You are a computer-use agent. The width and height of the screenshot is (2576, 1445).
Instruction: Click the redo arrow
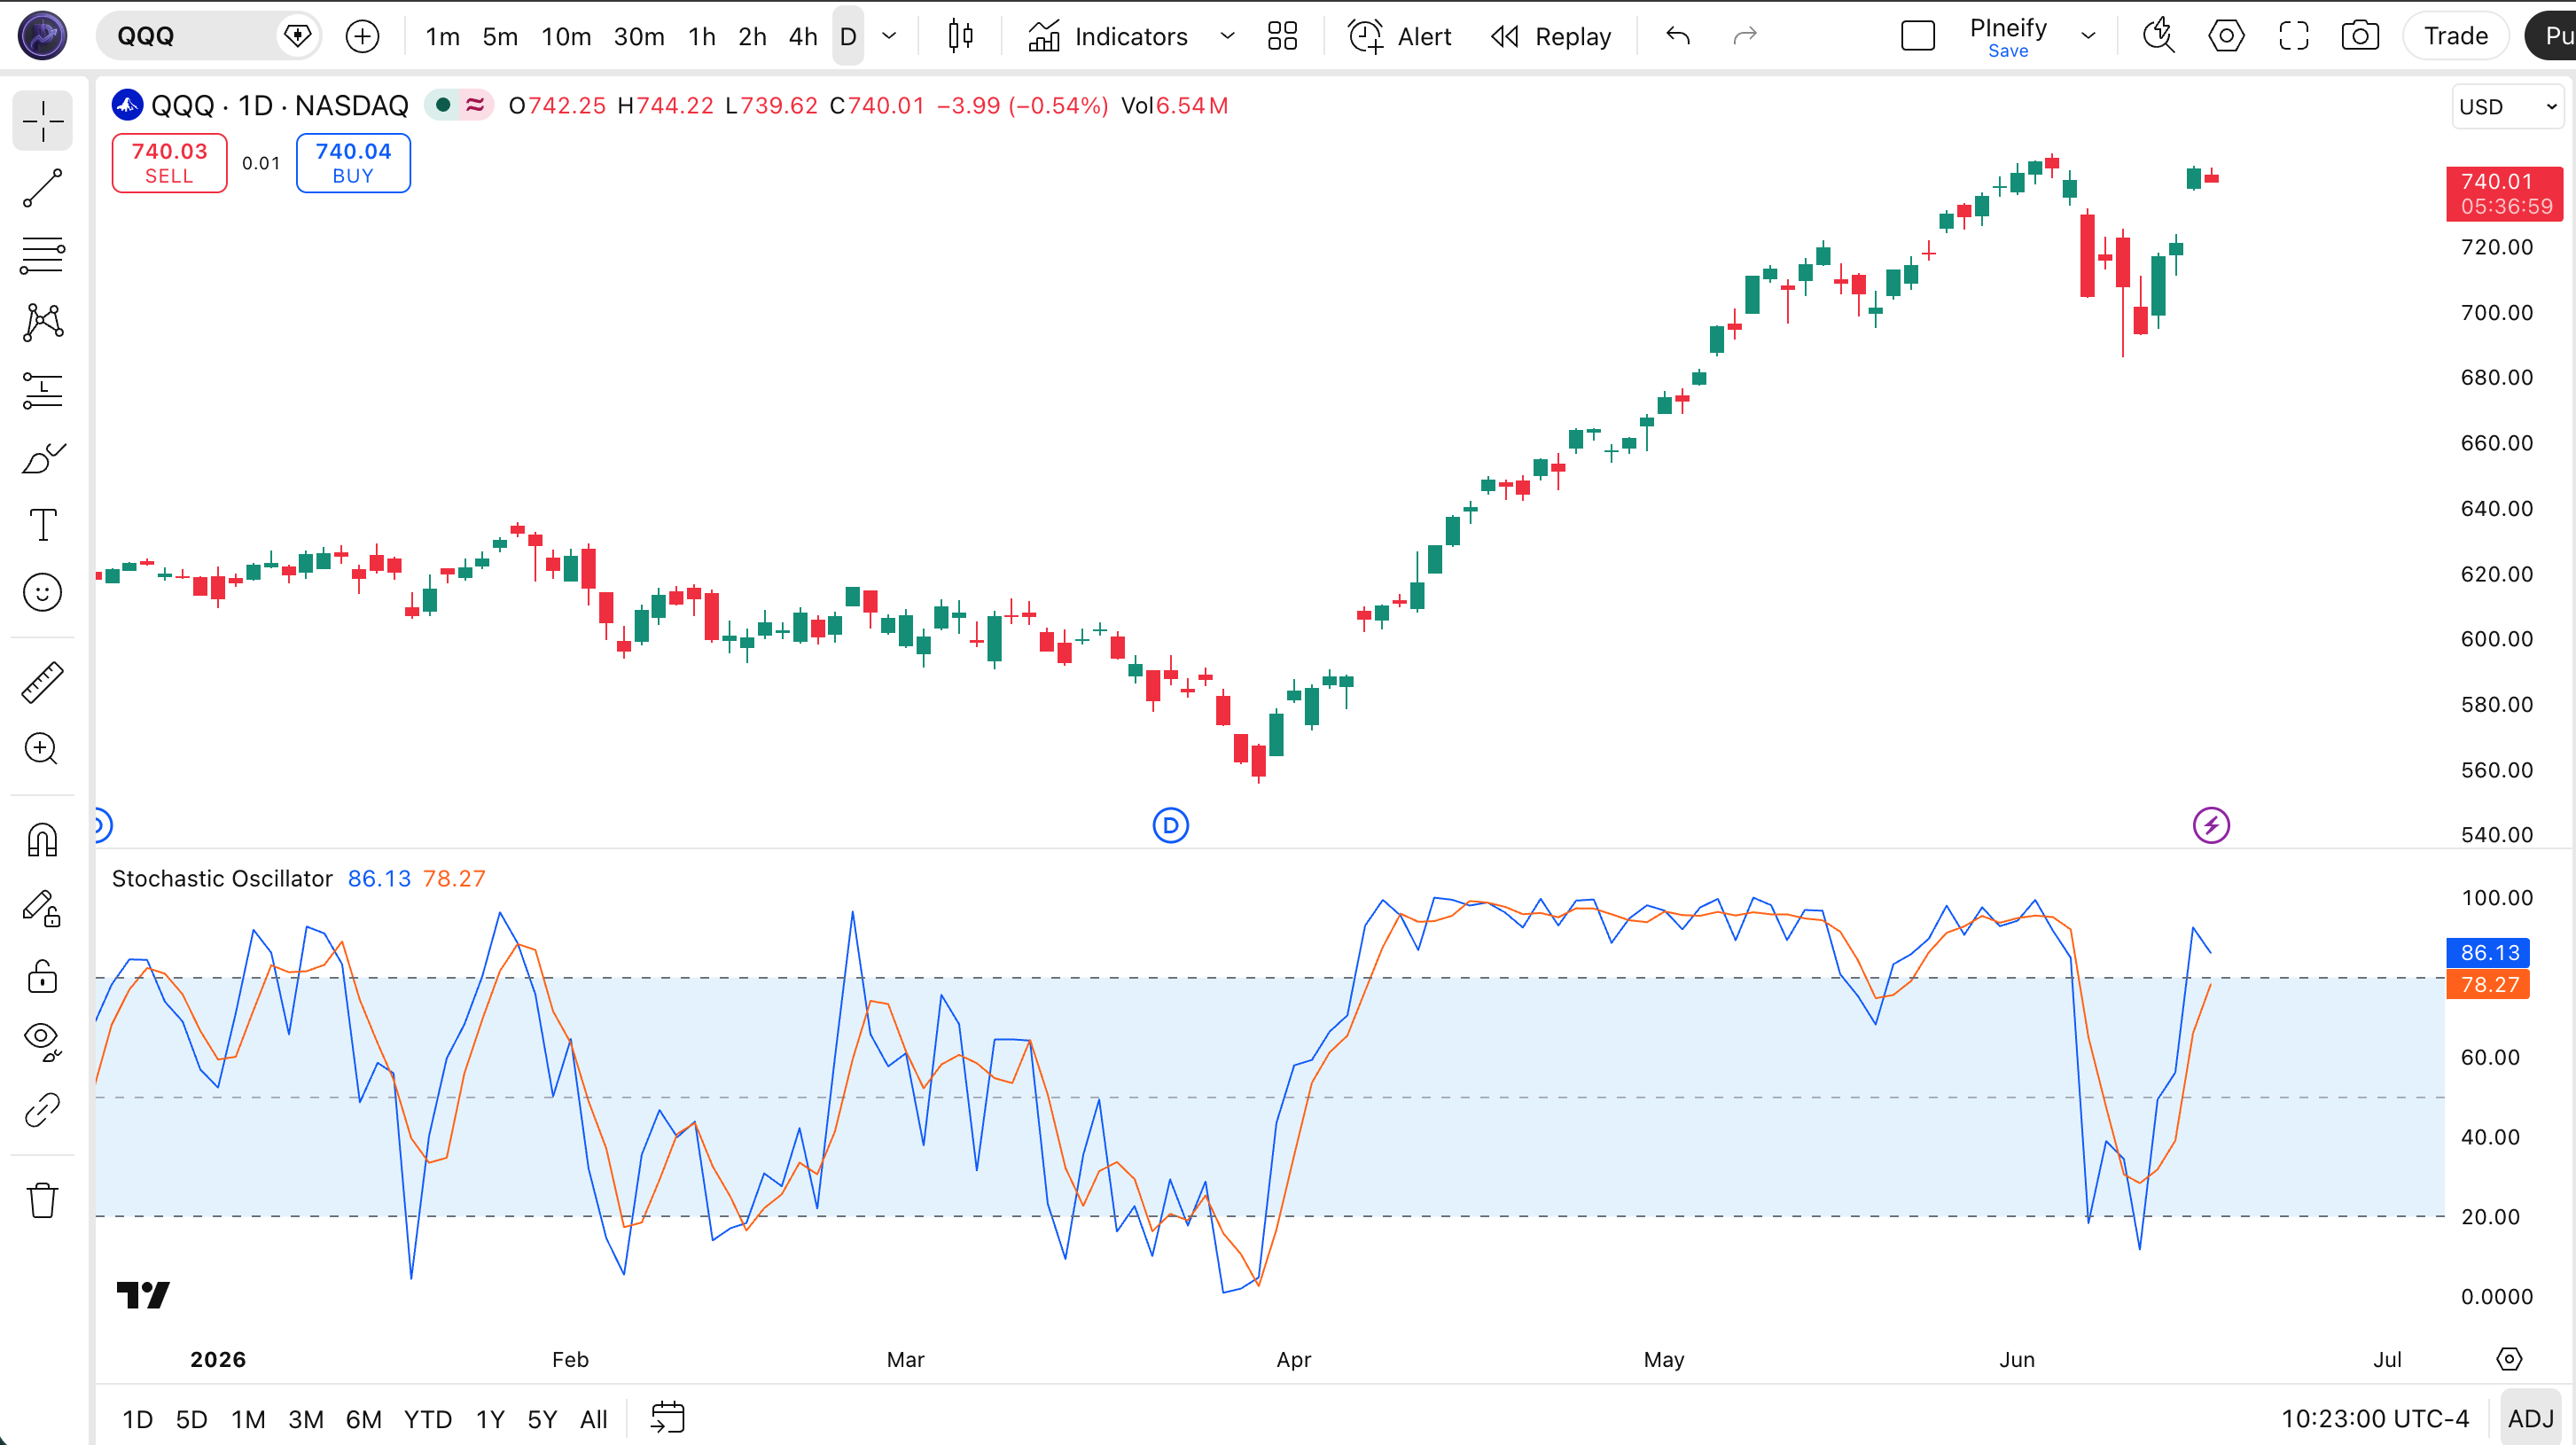[1745, 36]
